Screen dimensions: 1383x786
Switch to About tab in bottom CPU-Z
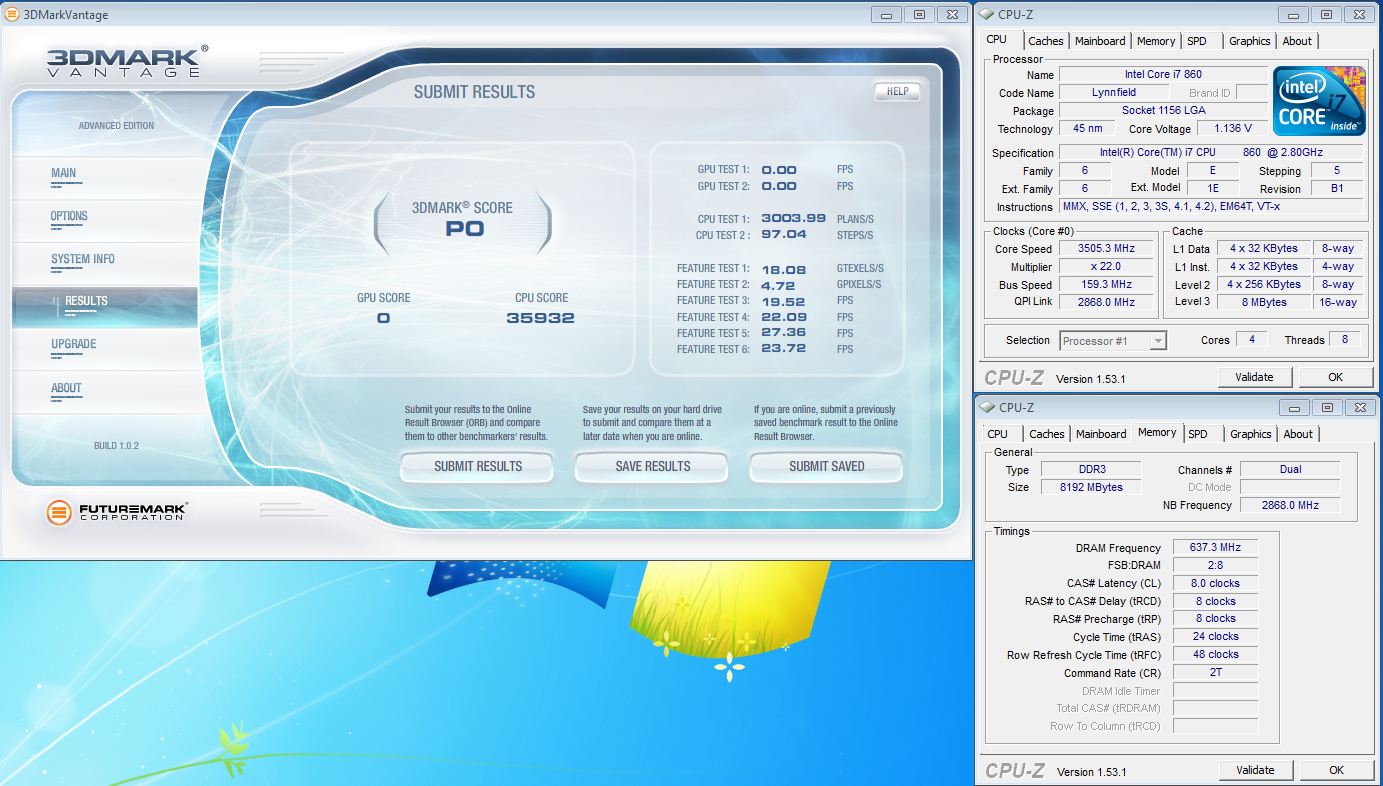[1298, 434]
